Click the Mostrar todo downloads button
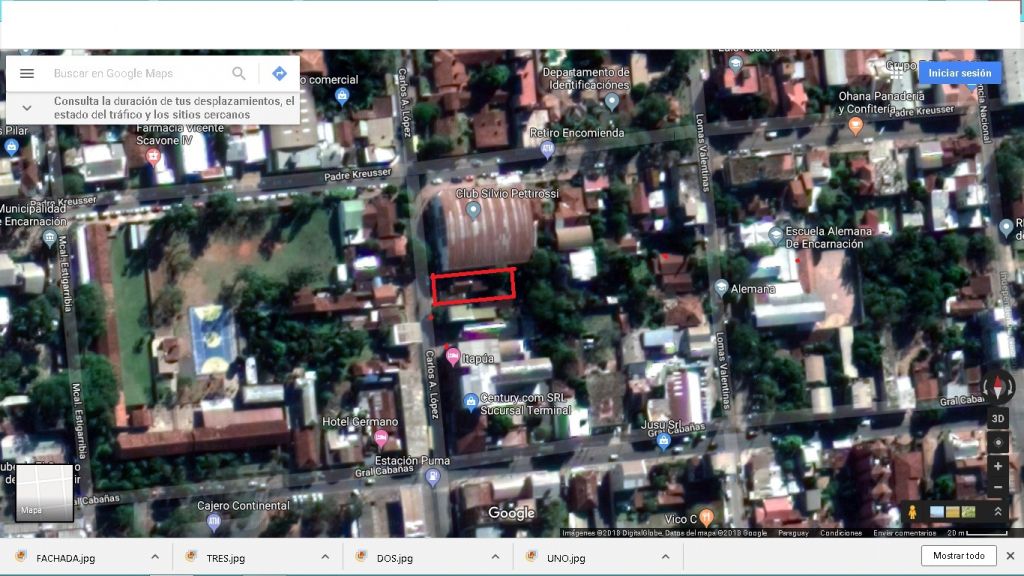Screen dimensions: 1024x576 [958, 556]
